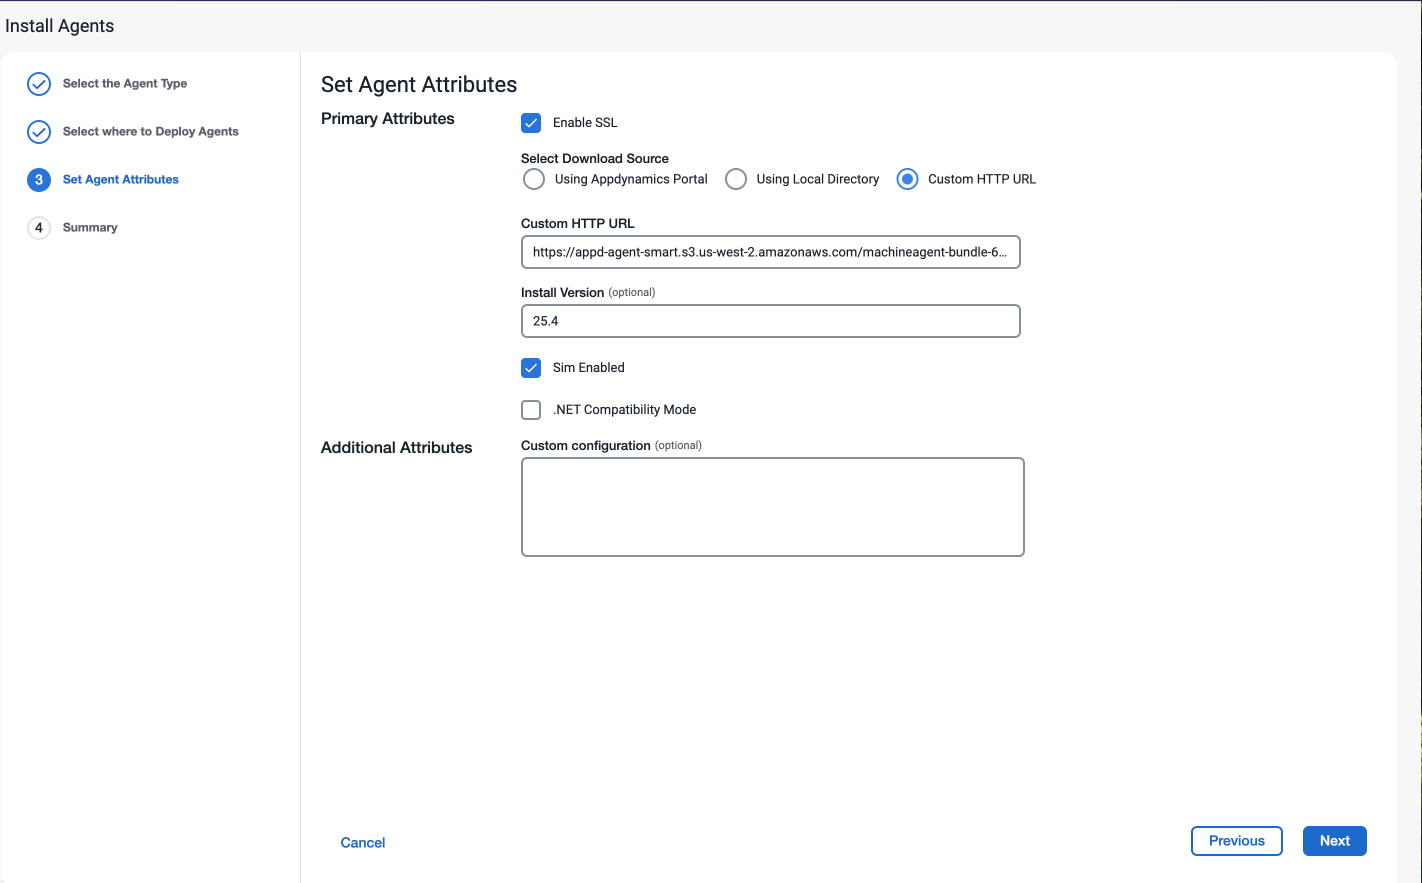Click the blue step 3 badge
The width and height of the screenshot is (1422, 883).
38,180
